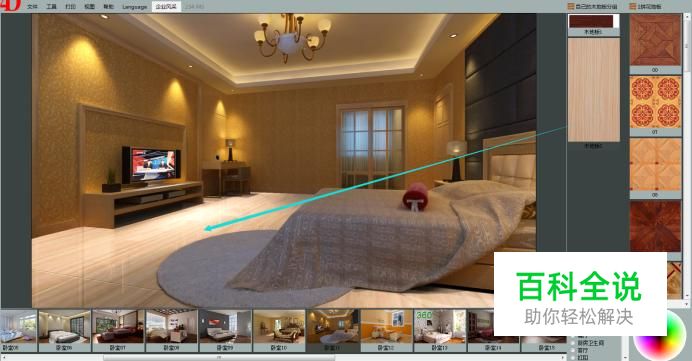Switch to the 企业风采 tab
Image resolution: width=692 pixels, height=361 pixels.
166,7
